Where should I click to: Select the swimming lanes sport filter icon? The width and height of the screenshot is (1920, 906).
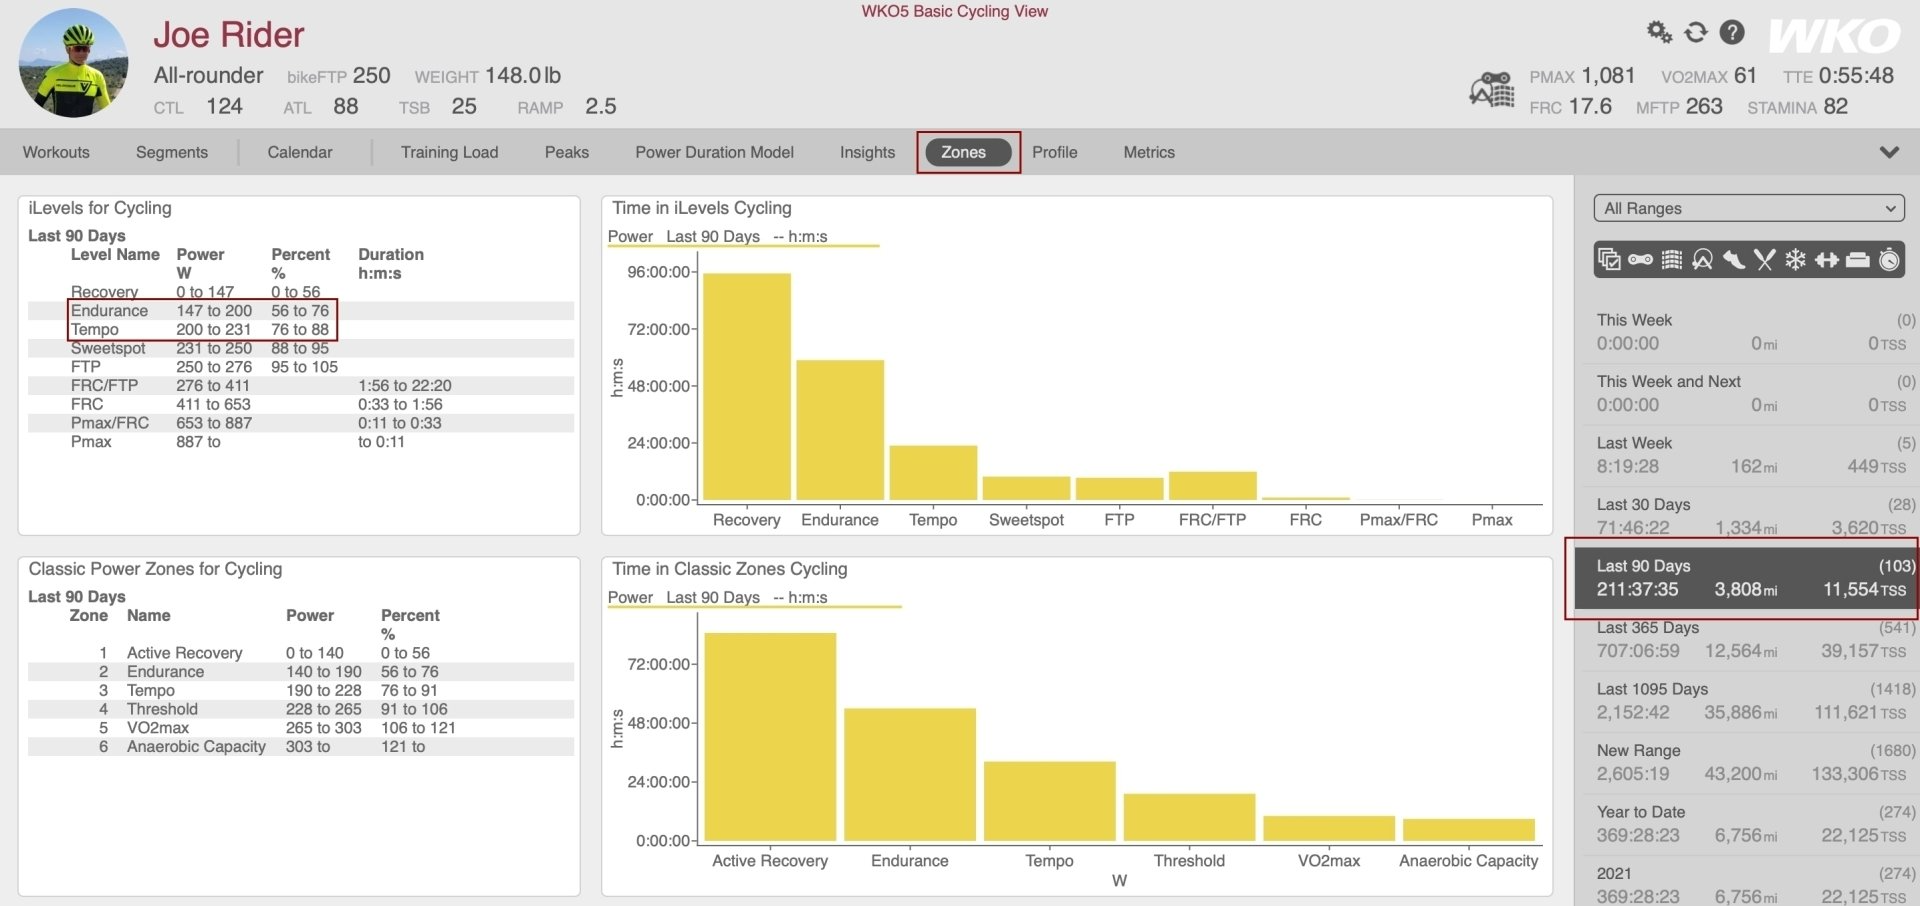(1671, 260)
